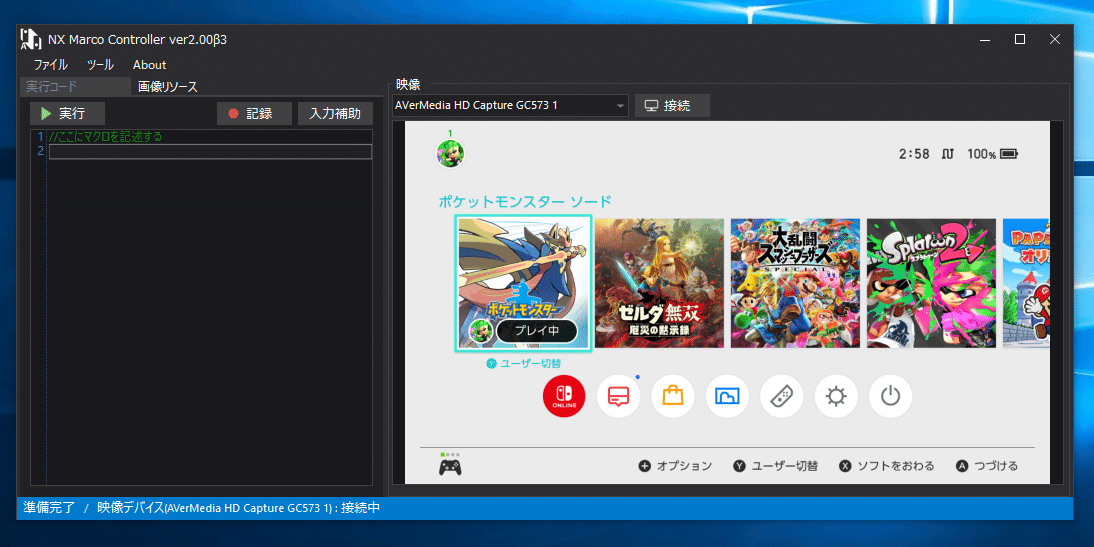Select the ポケットモンスター ソード game tile
Viewport: 1094px width, 547px height.
coord(523,283)
